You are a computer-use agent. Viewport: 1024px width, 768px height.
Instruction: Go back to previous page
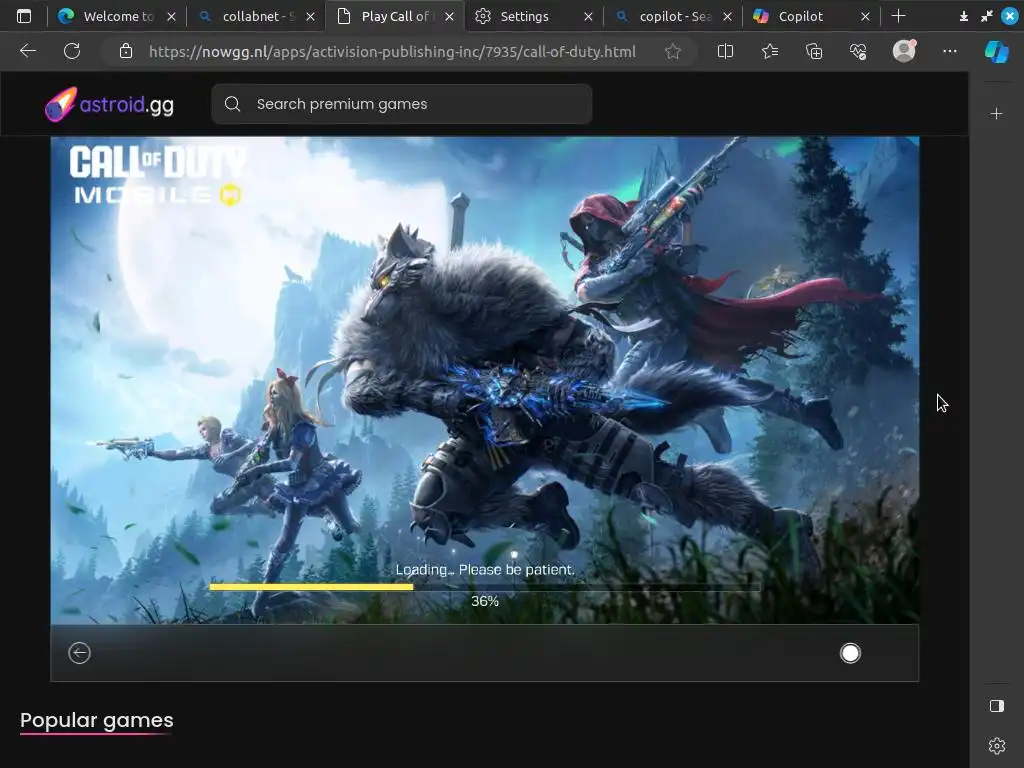click(28, 51)
